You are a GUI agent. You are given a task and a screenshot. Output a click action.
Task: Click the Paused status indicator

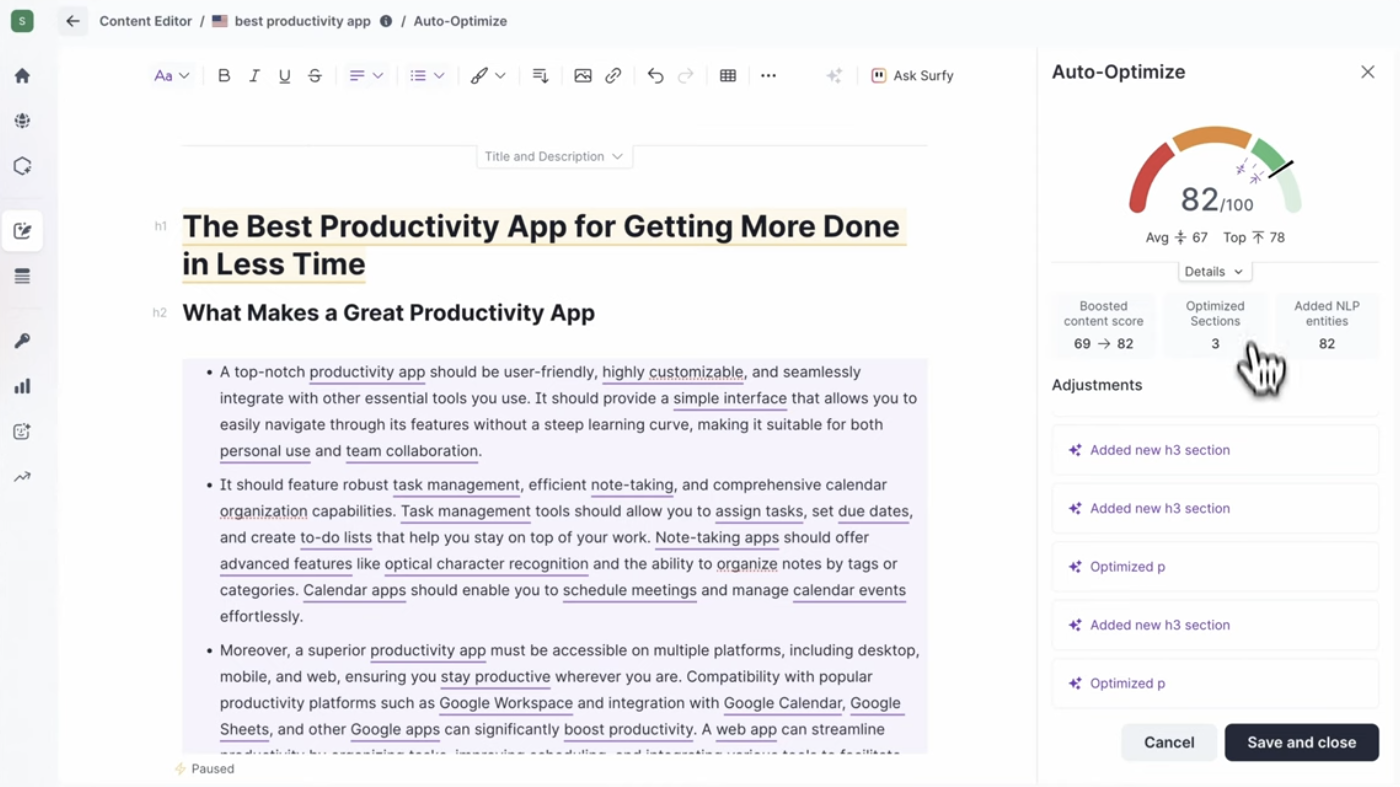(x=204, y=769)
